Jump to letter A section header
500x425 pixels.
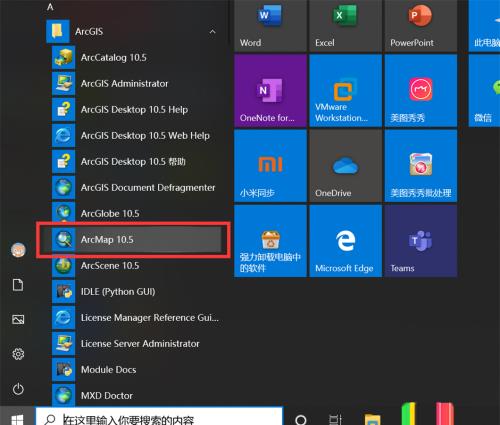(50, 7)
